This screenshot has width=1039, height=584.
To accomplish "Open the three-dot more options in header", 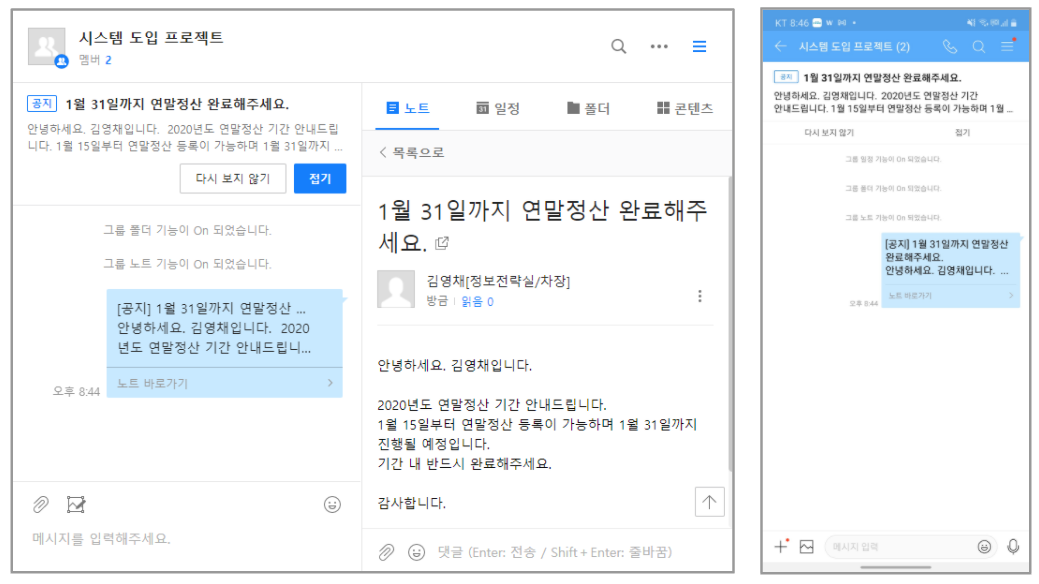I will pos(659,46).
